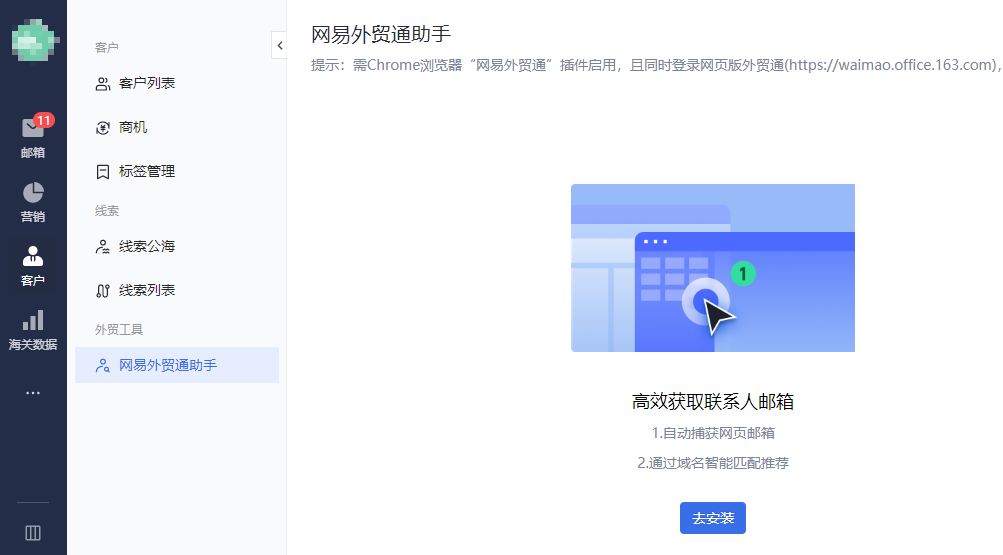1003x555 pixels.
Task: Open 标签管理 in the sidebar
Action: (147, 171)
